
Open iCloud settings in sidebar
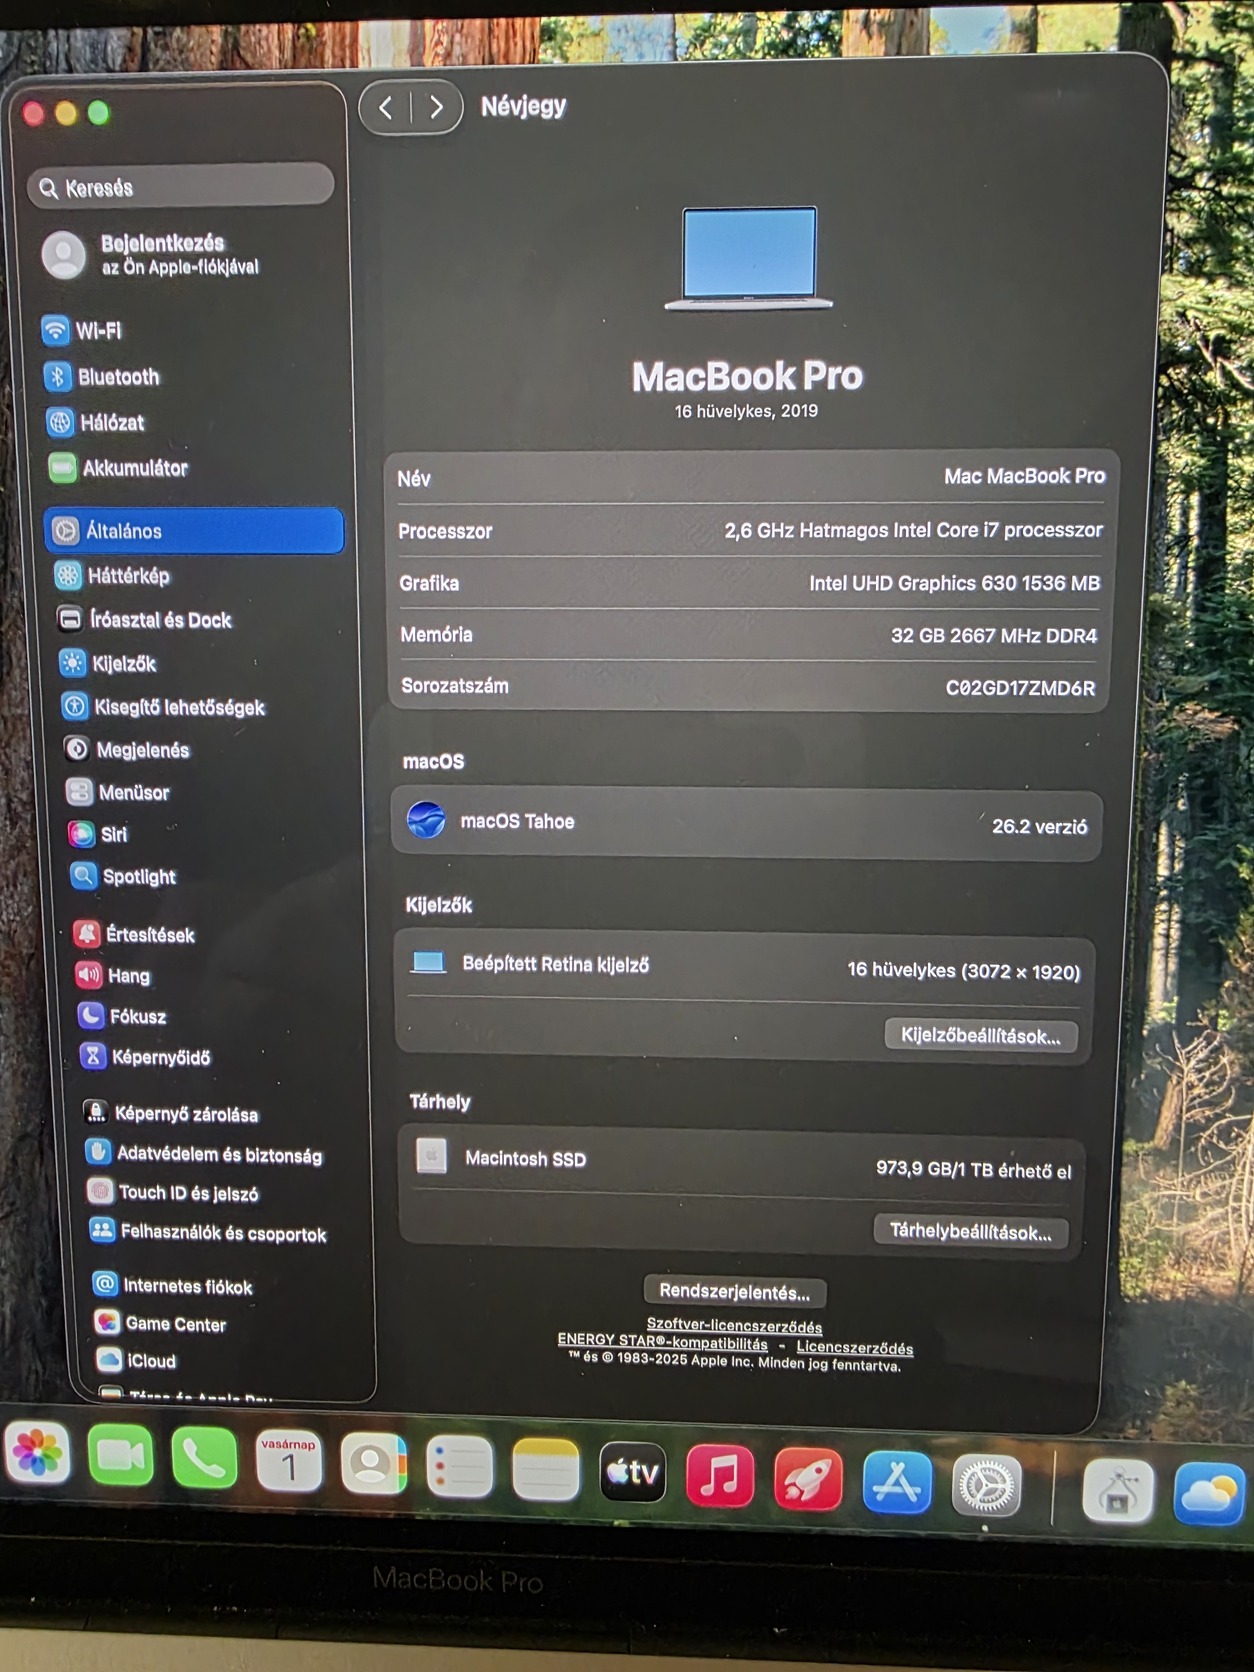click(137, 1361)
